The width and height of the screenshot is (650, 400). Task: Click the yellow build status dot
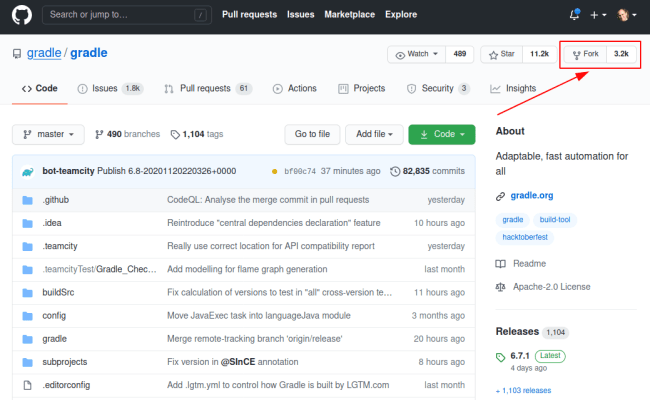[x=274, y=171]
